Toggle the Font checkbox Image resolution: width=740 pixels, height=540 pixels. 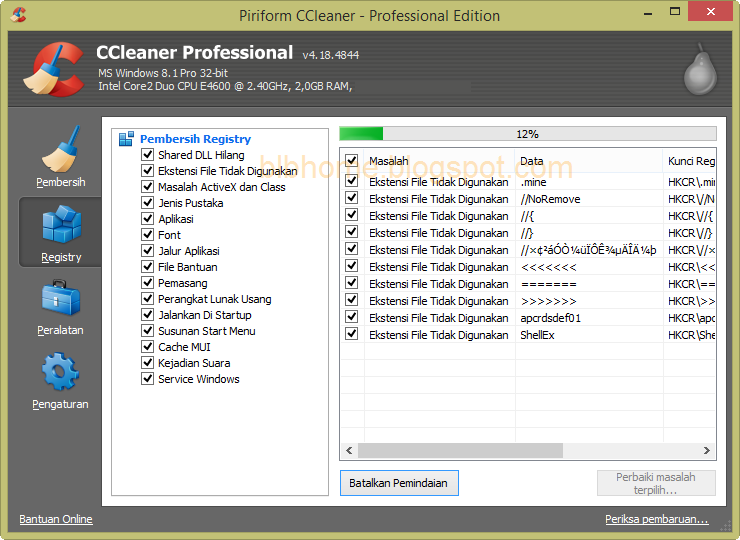pos(148,235)
